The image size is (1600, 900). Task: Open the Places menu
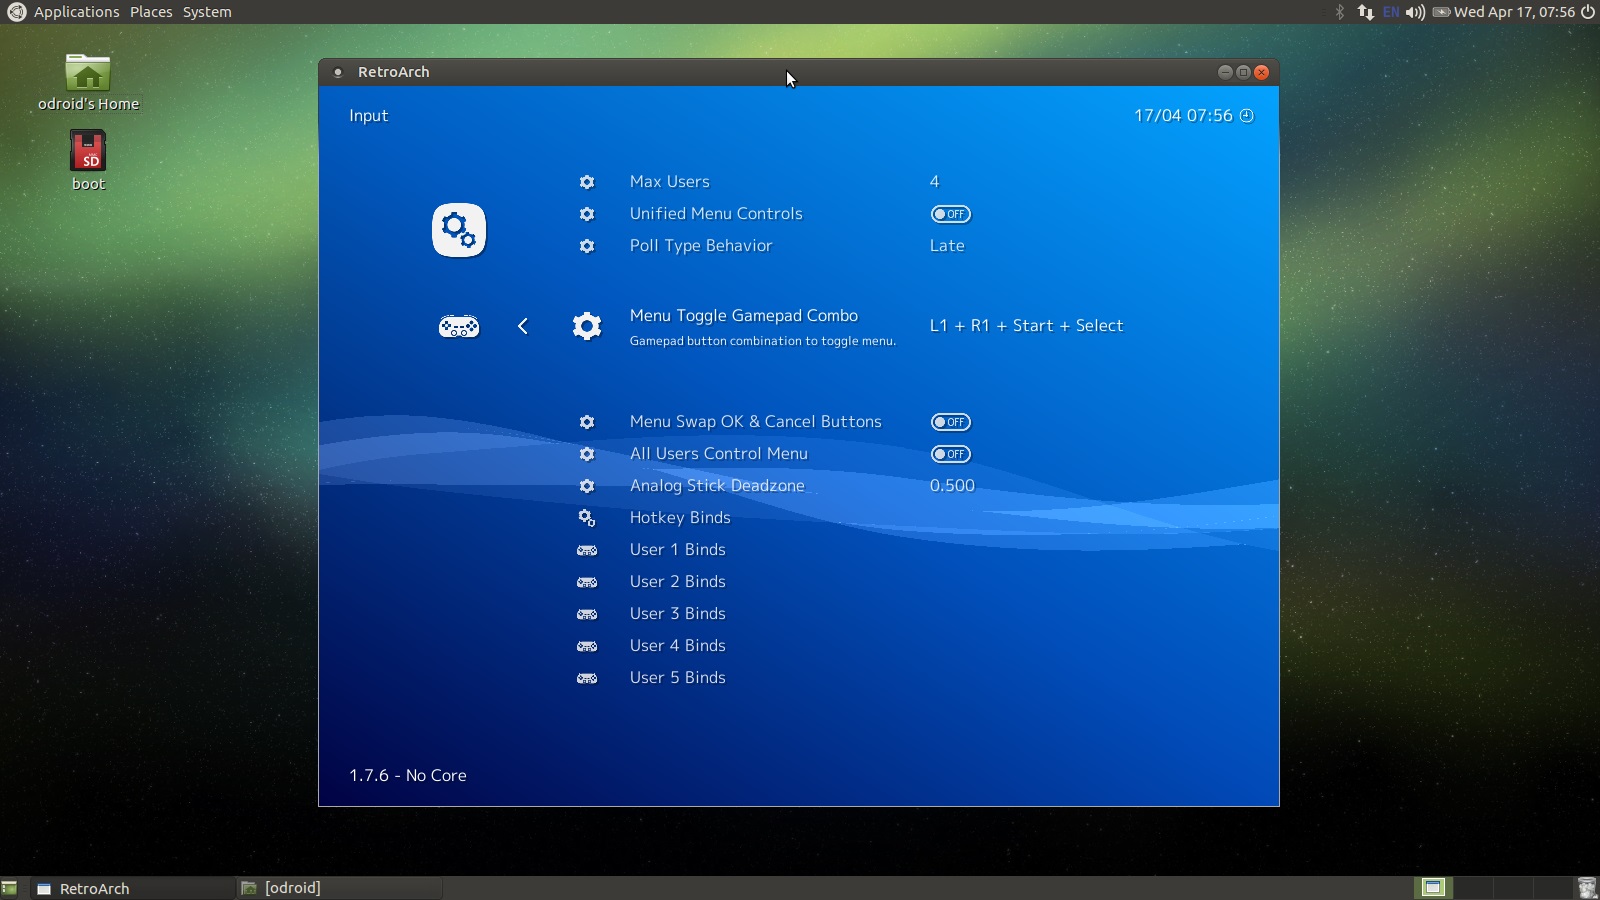click(x=151, y=12)
